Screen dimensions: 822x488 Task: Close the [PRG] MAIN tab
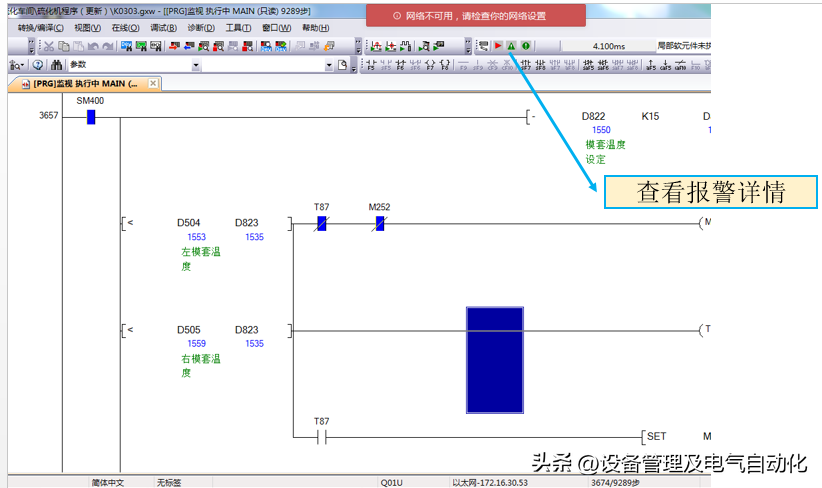pos(154,85)
